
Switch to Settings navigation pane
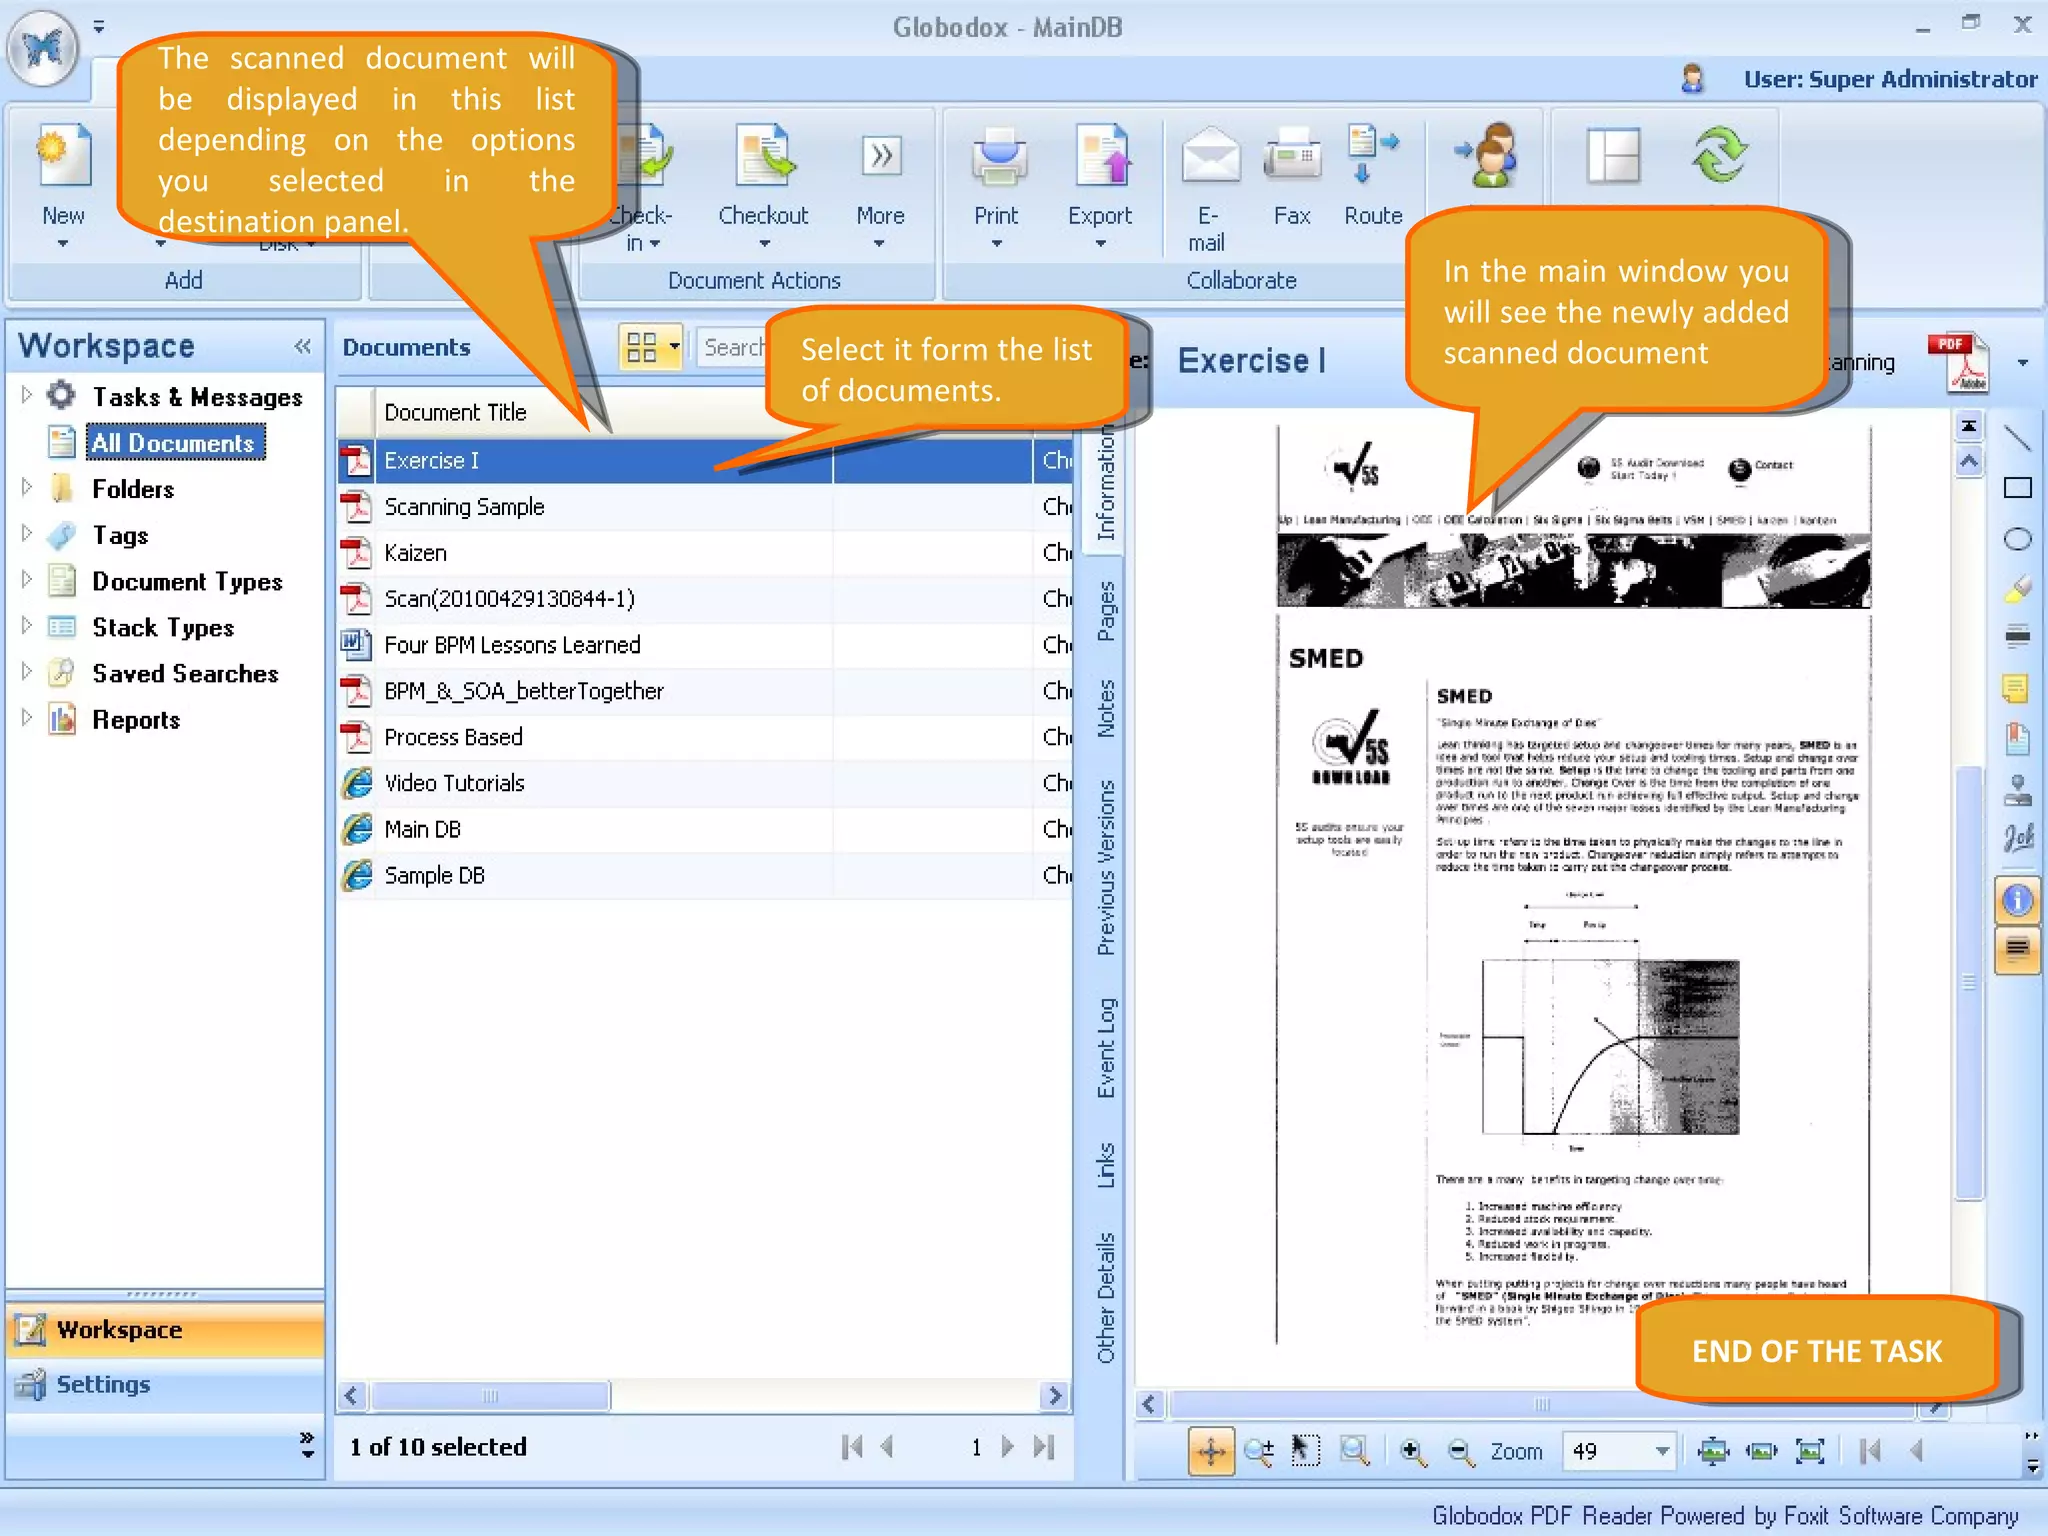click(x=165, y=1384)
